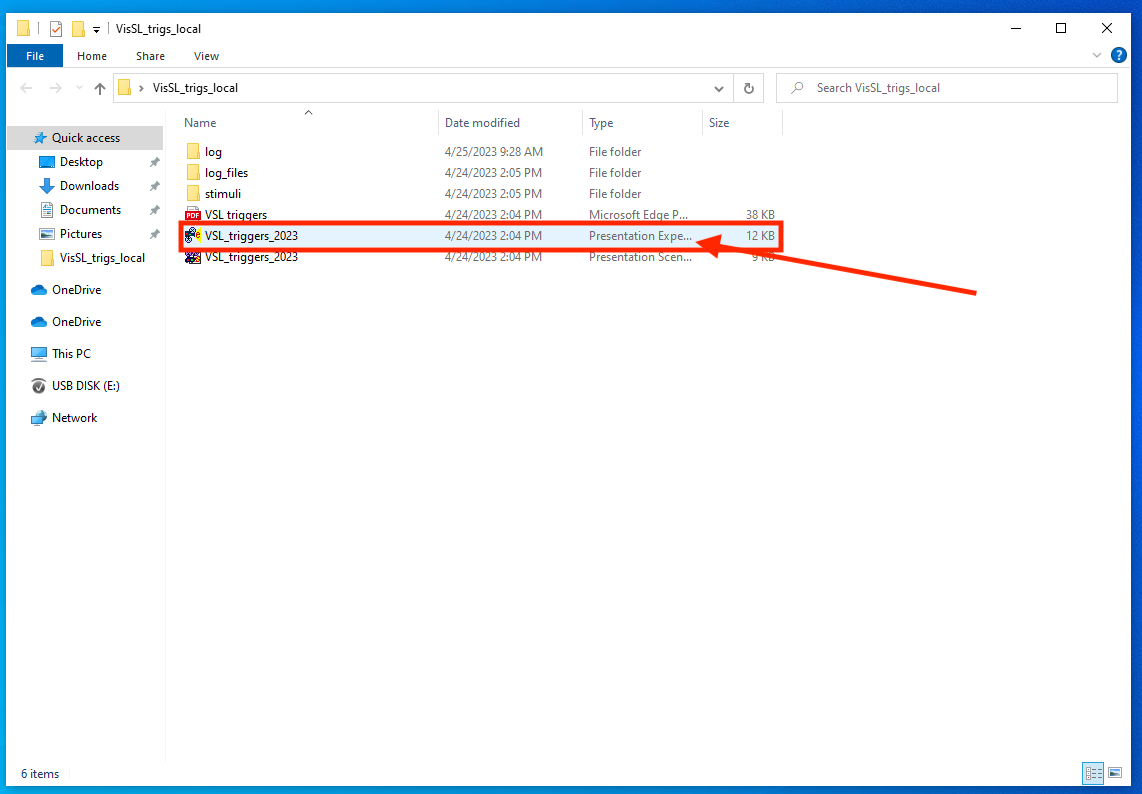The width and height of the screenshot is (1142, 794).
Task: Go up one folder level
Action: pyautogui.click(x=100, y=88)
